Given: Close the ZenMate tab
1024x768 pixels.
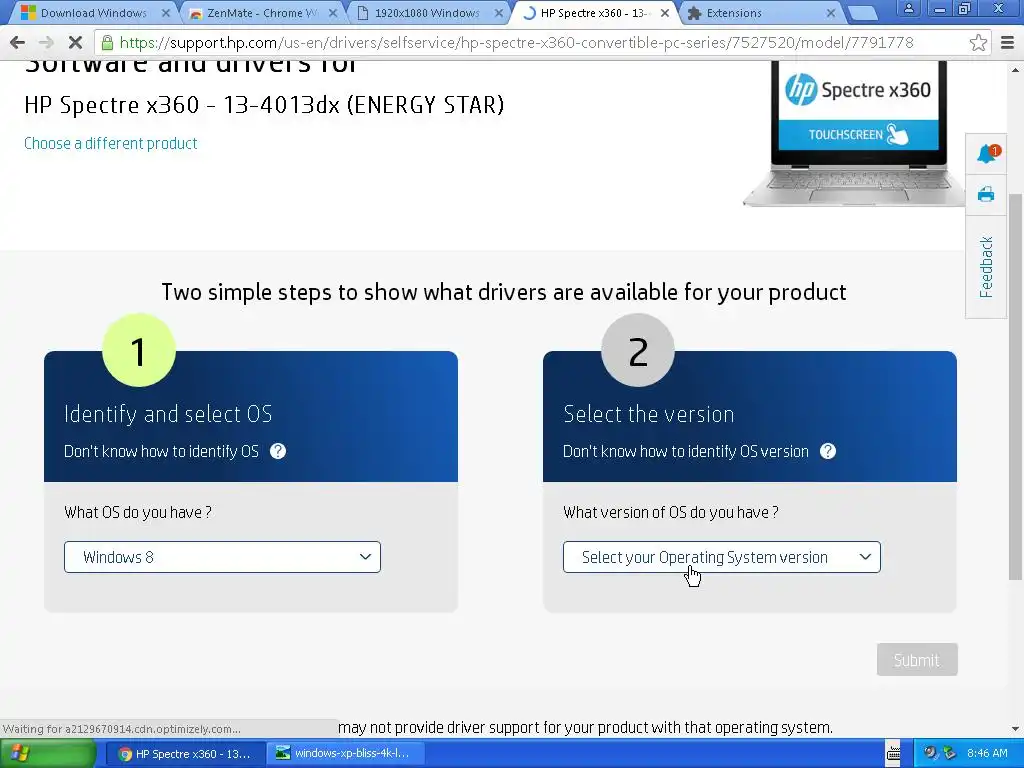Looking at the screenshot, I should (x=332, y=13).
